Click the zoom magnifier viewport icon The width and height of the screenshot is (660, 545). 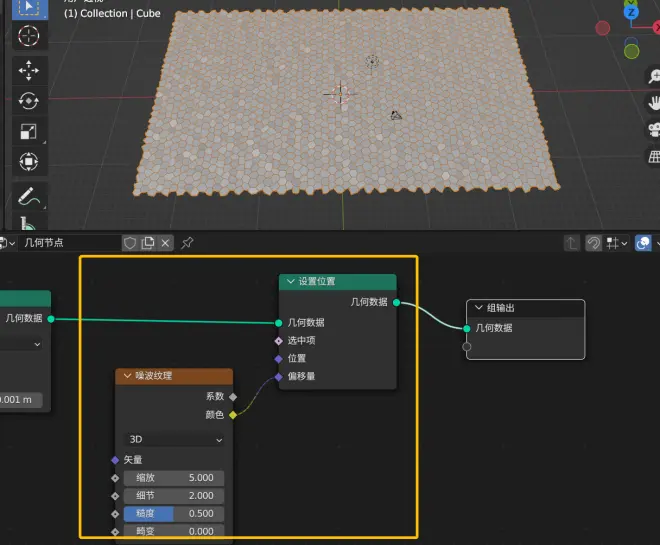(654, 77)
